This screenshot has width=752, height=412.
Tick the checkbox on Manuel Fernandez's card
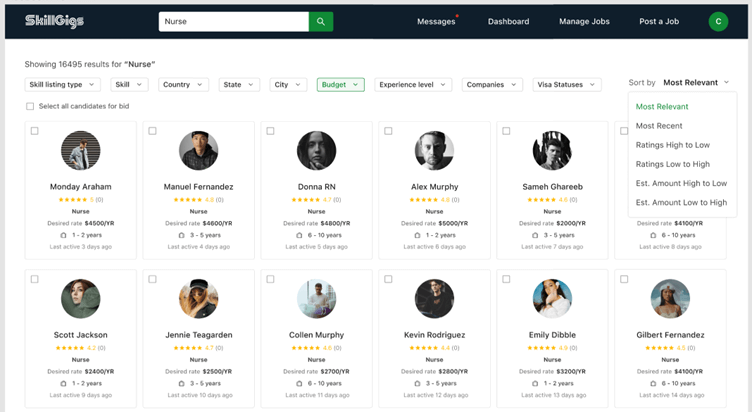(152, 131)
